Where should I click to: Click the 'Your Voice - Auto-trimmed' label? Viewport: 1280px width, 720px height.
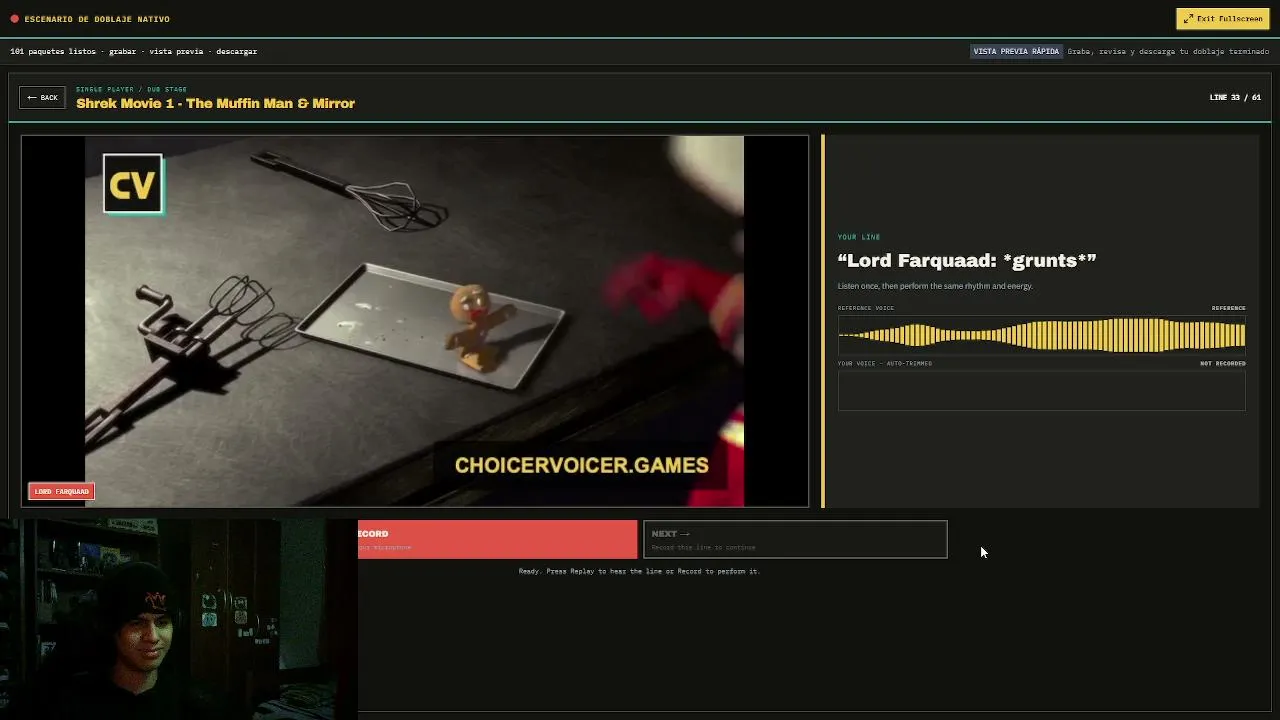pyautogui.click(x=885, y=363)
